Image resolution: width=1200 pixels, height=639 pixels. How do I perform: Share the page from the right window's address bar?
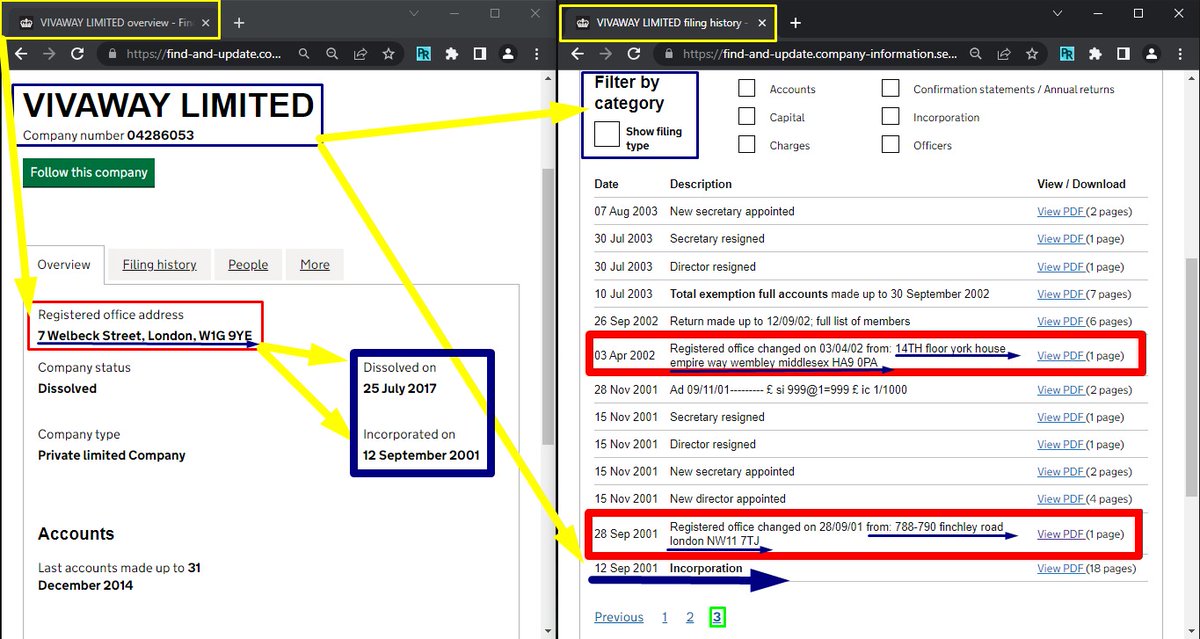coord(1003,54)
